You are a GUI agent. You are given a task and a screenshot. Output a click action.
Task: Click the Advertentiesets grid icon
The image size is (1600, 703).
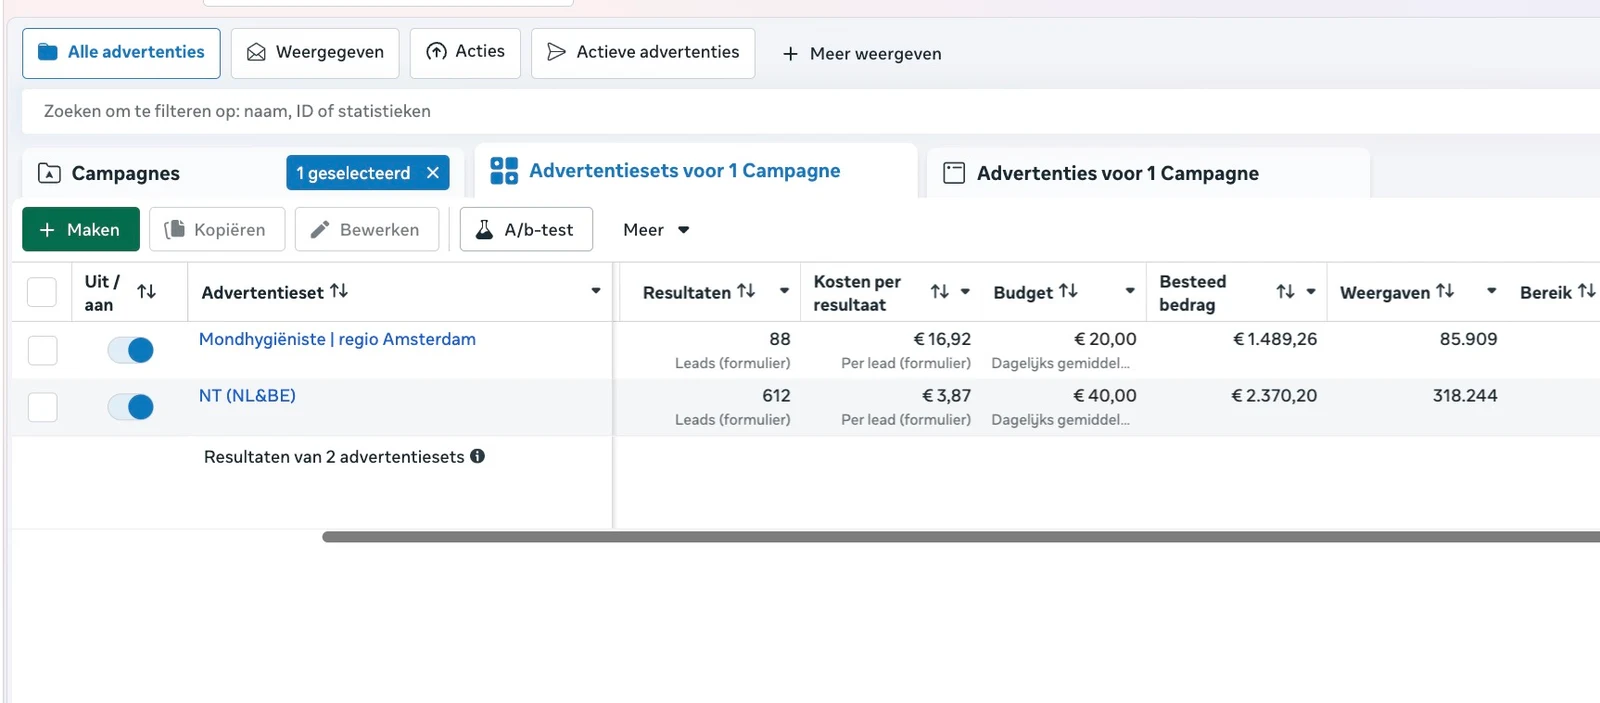pos(504,171)
